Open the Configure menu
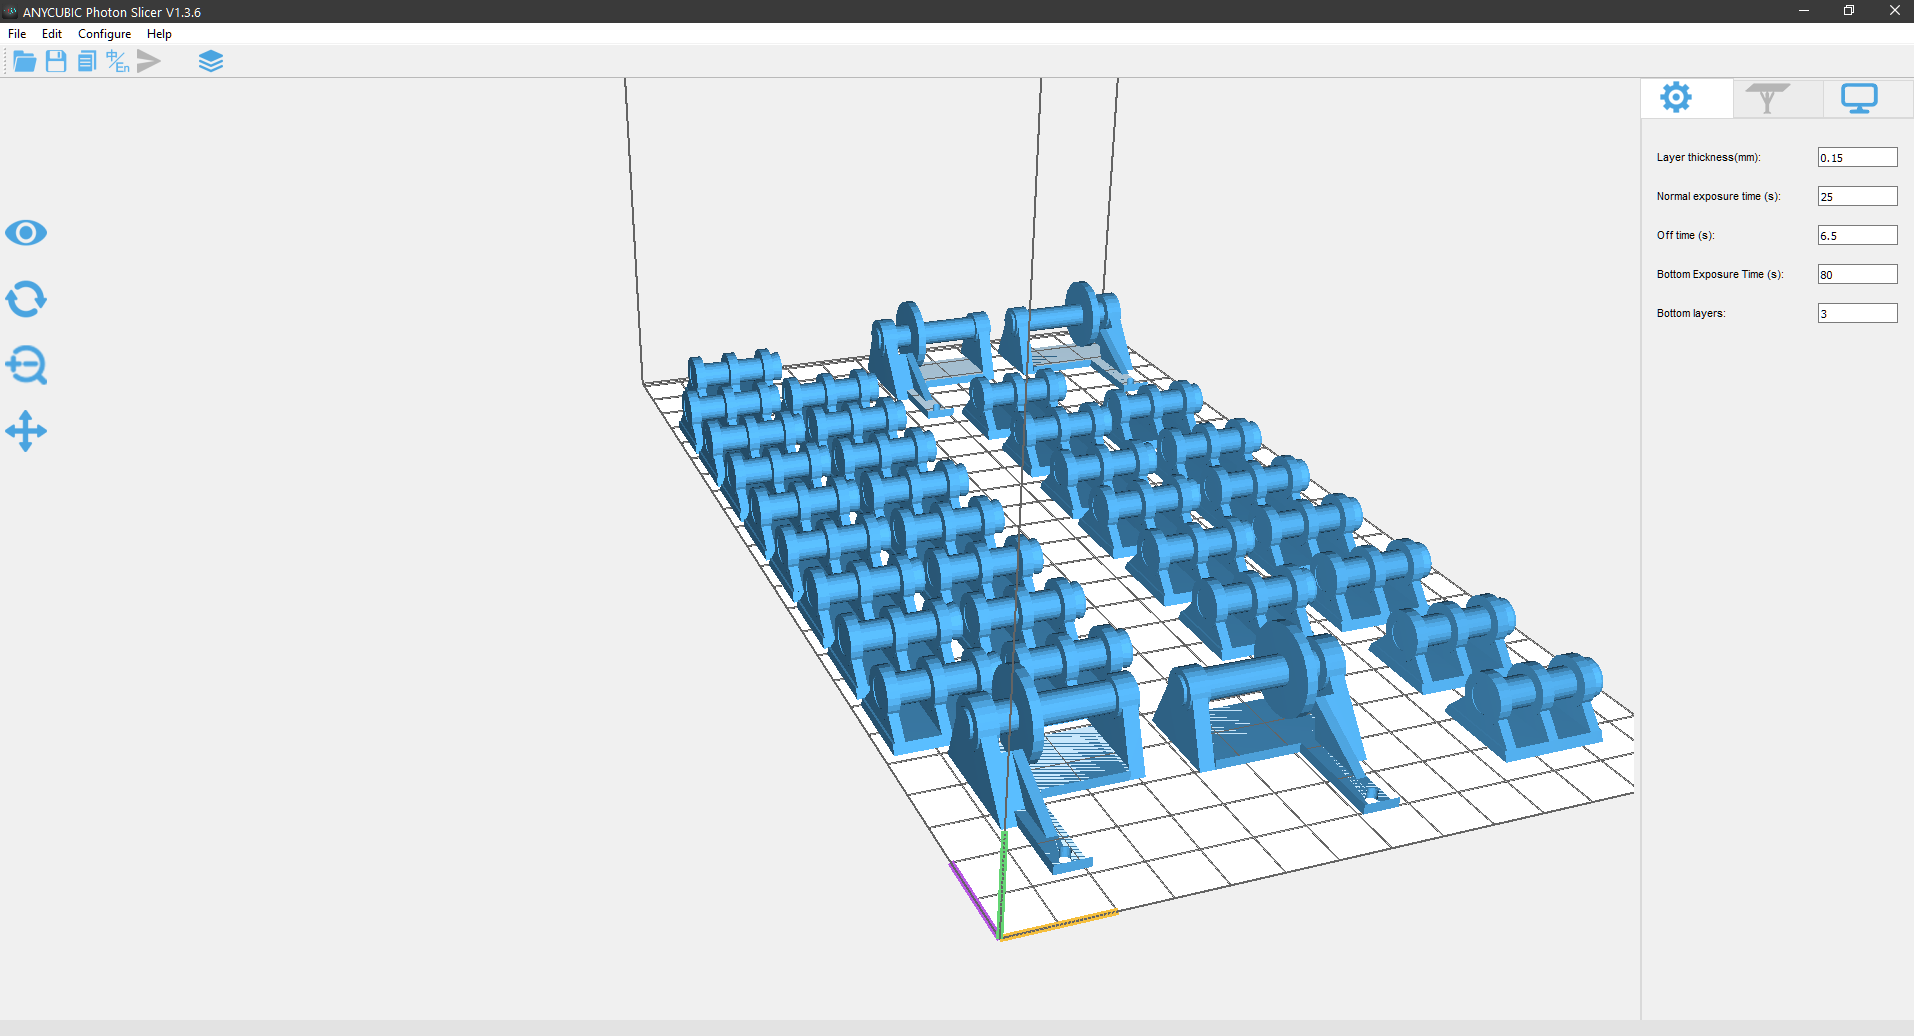This screenshot has width=1914, height=1036. (104, 34)
